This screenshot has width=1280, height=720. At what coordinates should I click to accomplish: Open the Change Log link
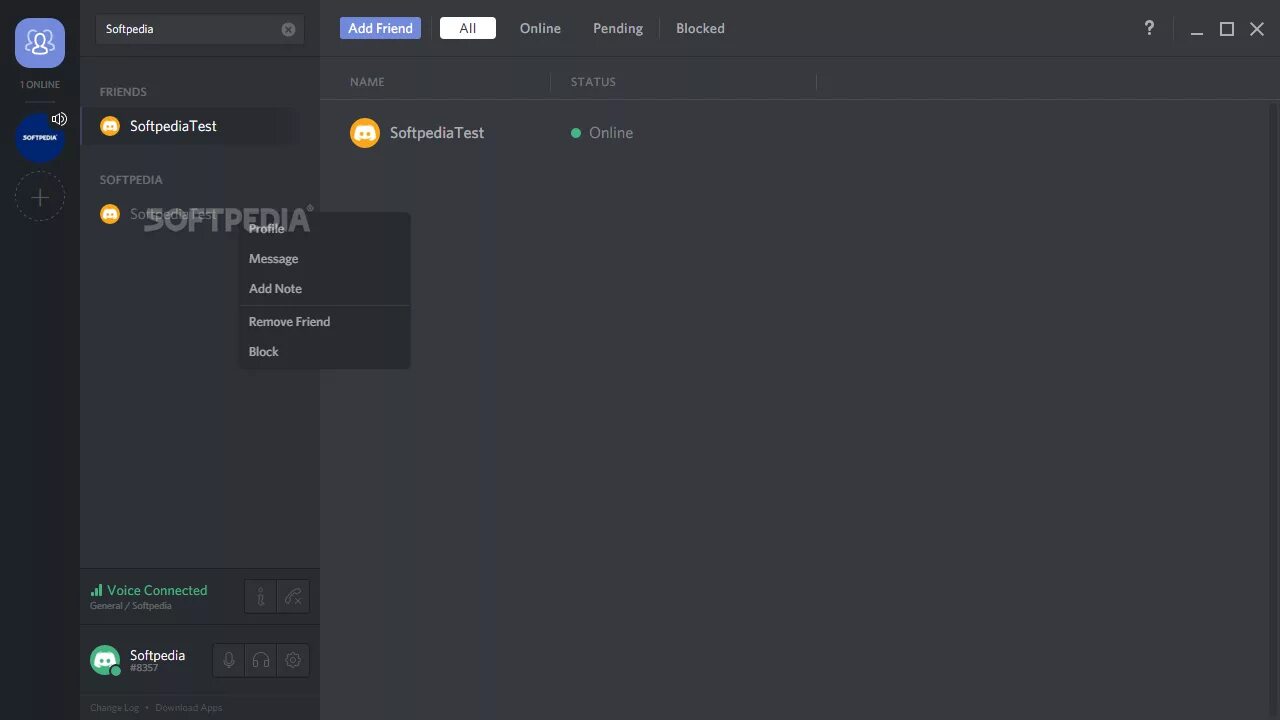115,708
